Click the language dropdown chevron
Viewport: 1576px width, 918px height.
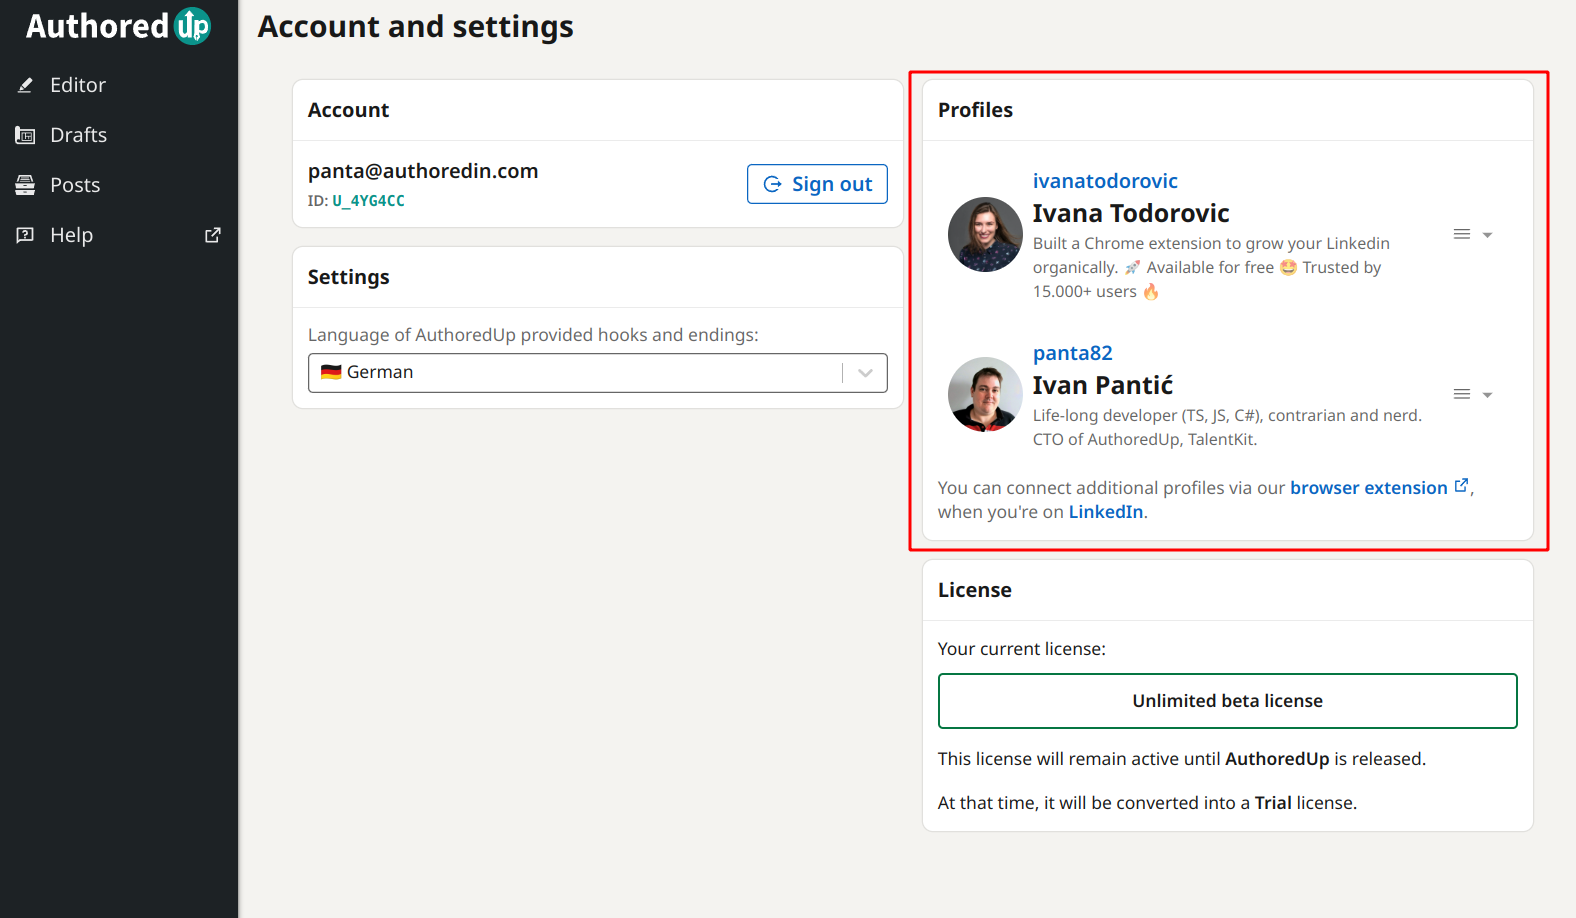865,373
